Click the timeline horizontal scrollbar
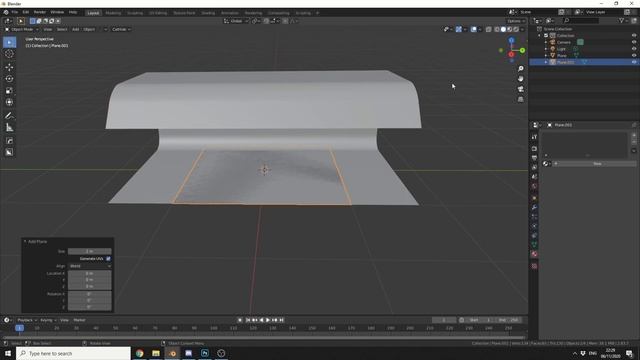The image size is (640, 360). tap(264, 338)
